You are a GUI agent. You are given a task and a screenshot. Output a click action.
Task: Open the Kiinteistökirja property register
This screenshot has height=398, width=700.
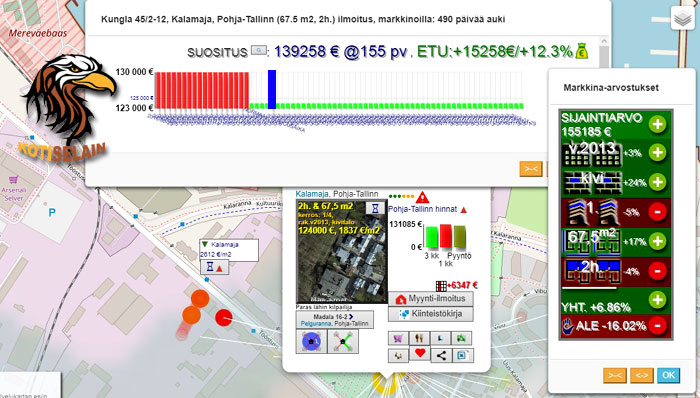coord(430,314)
